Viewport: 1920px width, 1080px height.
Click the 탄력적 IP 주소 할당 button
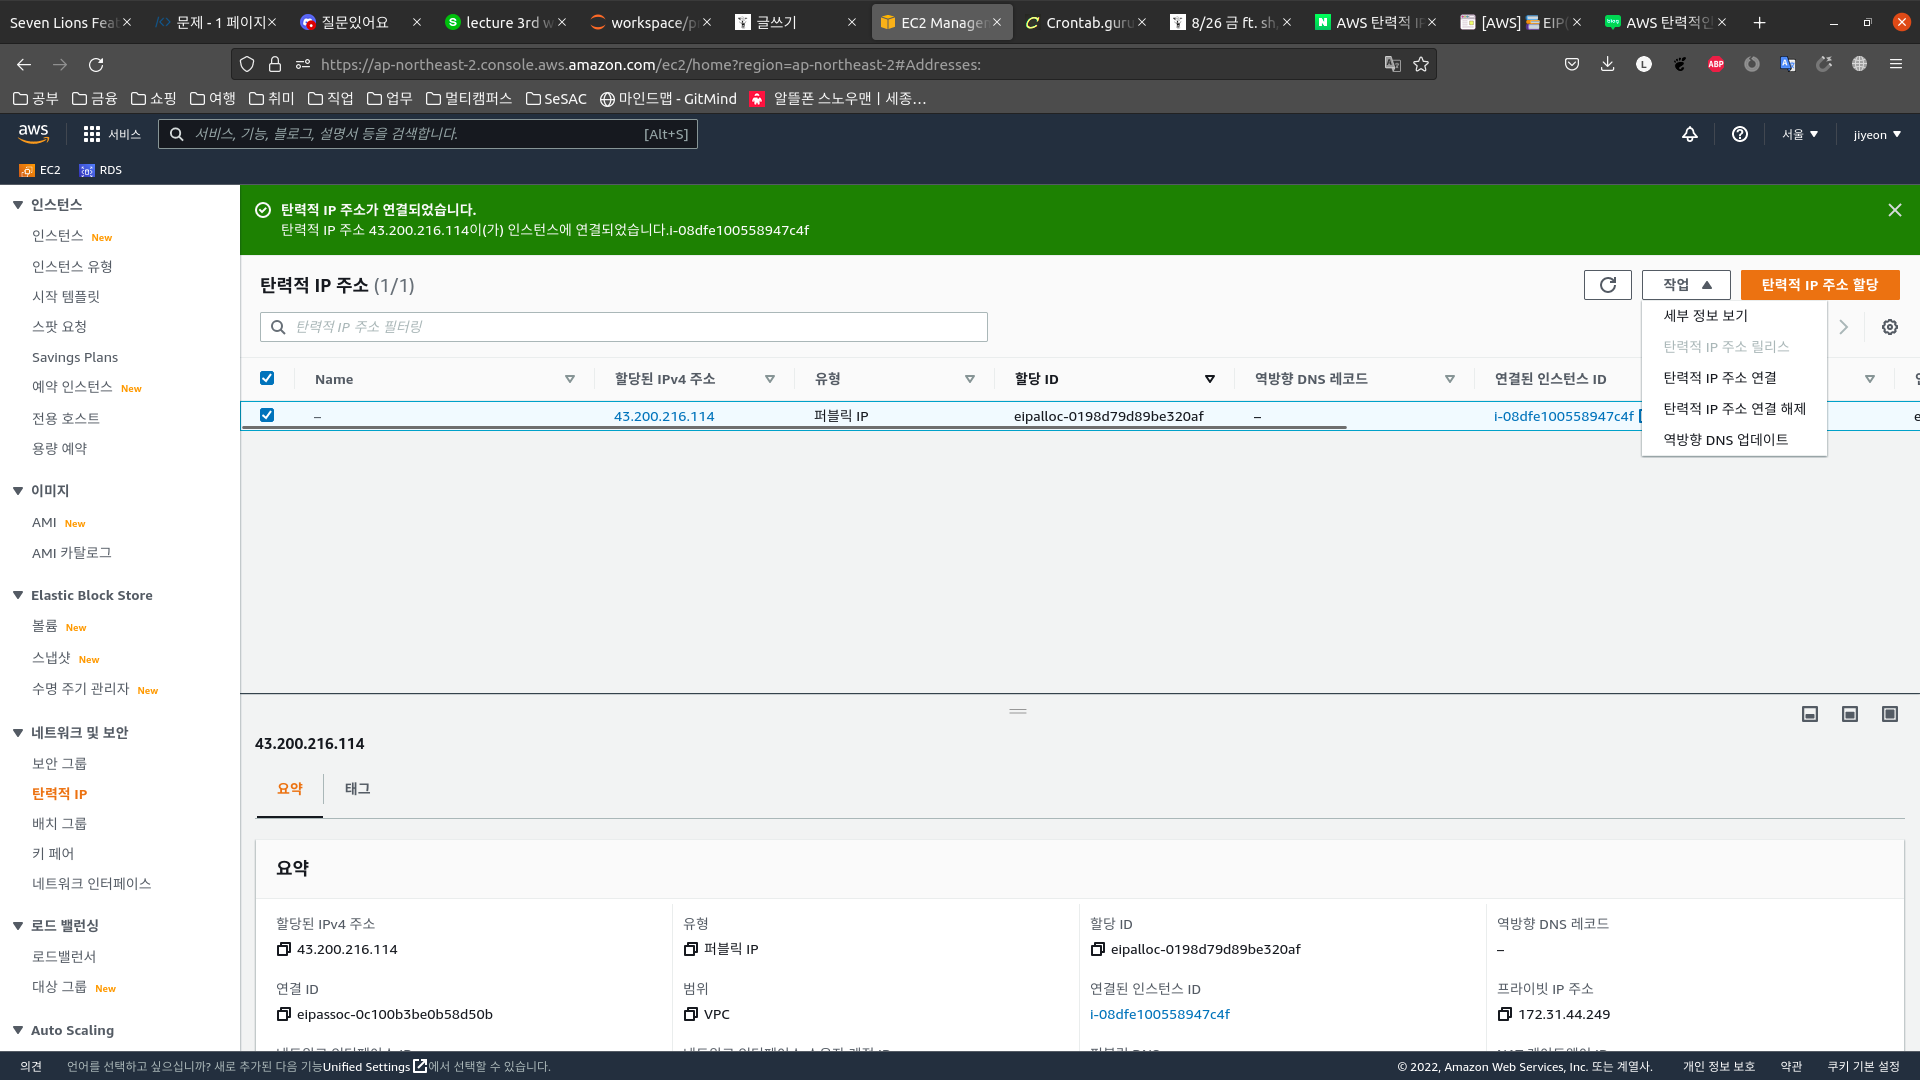click(x=1819, y=285)
